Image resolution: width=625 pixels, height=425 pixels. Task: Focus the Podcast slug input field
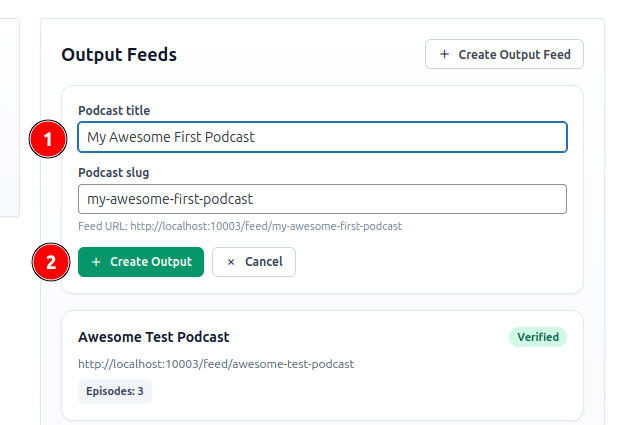click(x=322, y=199)
